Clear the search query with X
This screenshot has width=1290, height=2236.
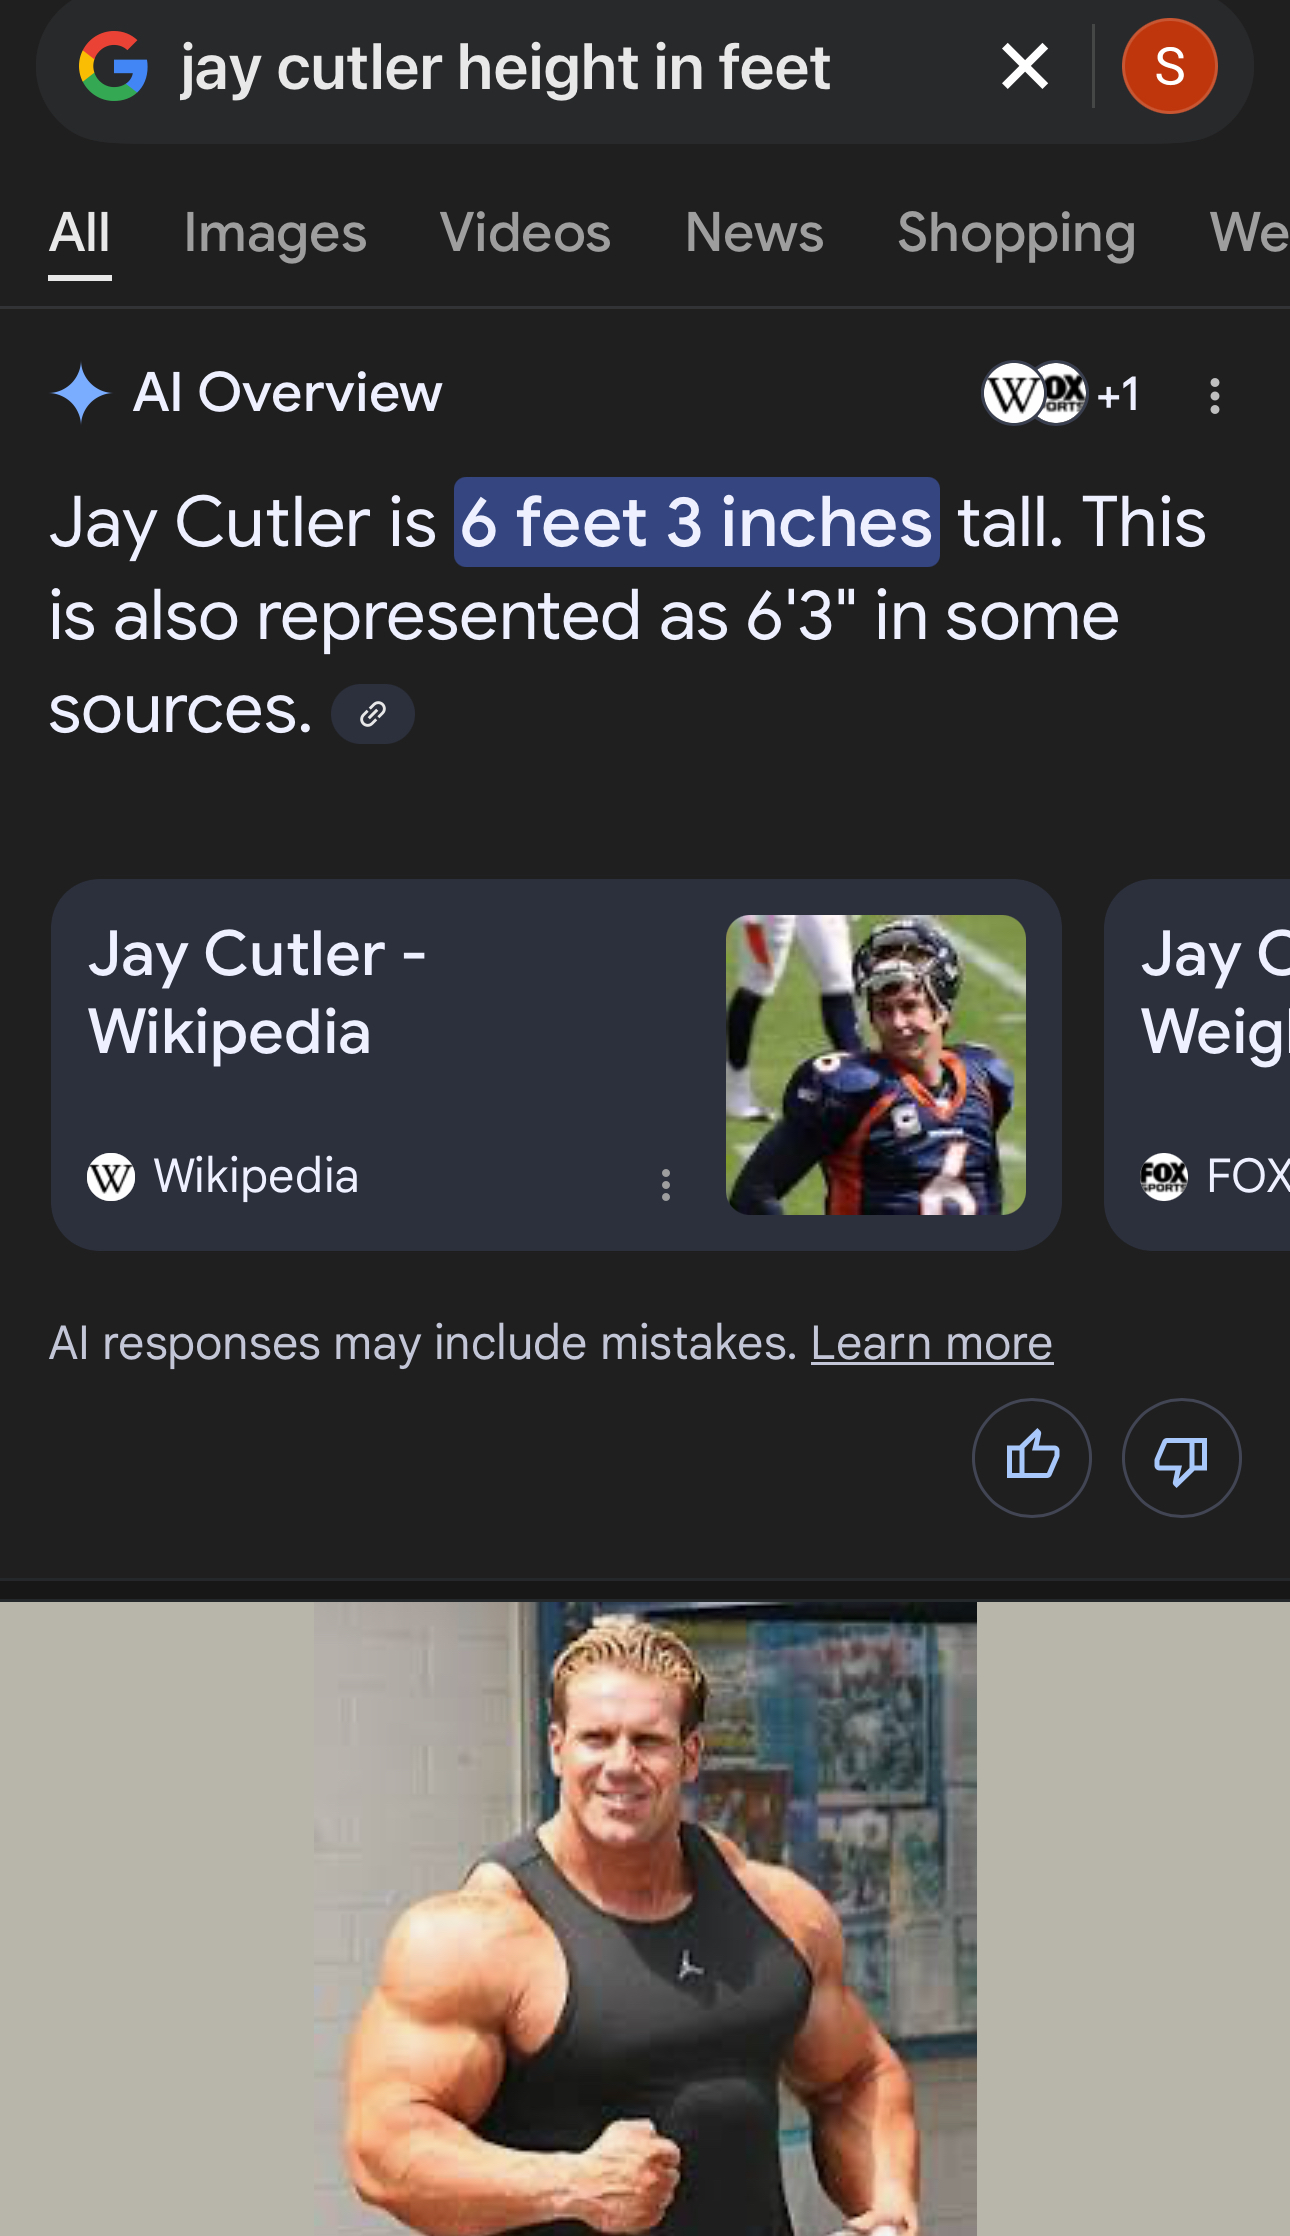pos(1025,67)
